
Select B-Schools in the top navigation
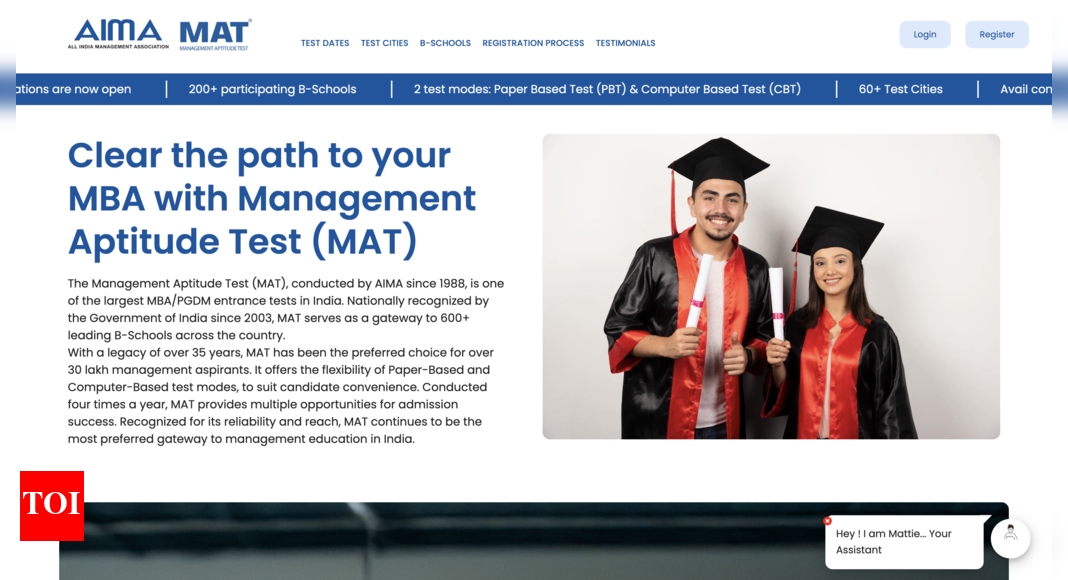pyautogui.click(x=445, y=43)
